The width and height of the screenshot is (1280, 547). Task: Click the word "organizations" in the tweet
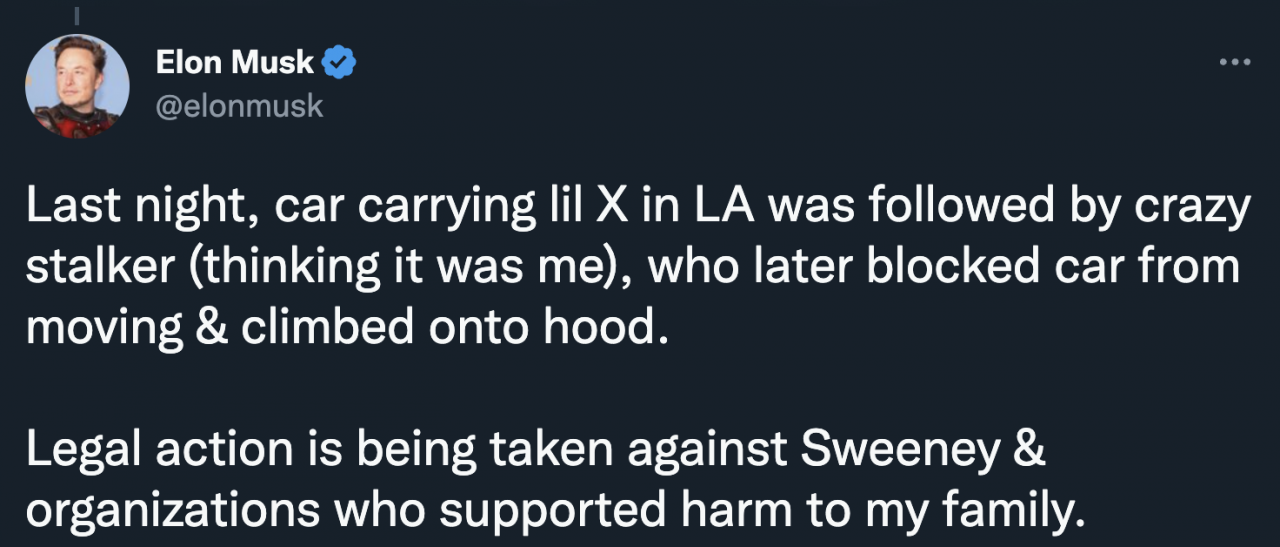(x=171, y=509)
